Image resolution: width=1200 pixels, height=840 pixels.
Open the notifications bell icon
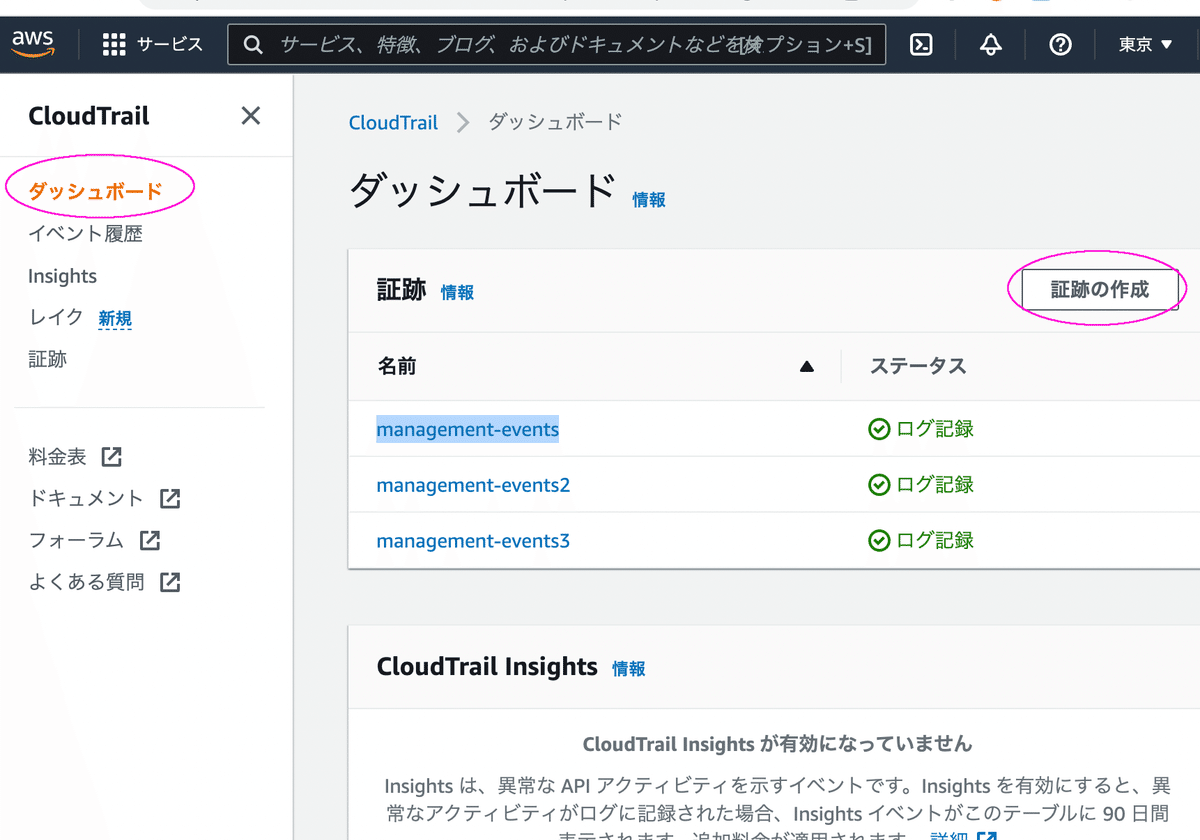[x=991, y=44]
